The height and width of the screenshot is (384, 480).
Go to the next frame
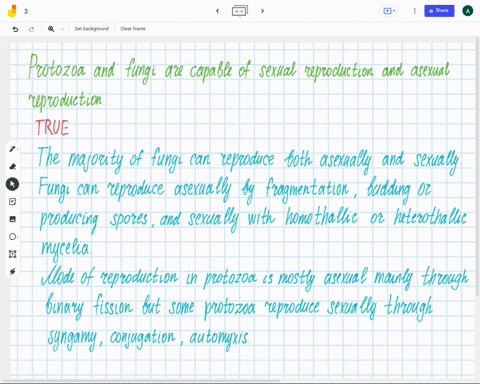262,11
